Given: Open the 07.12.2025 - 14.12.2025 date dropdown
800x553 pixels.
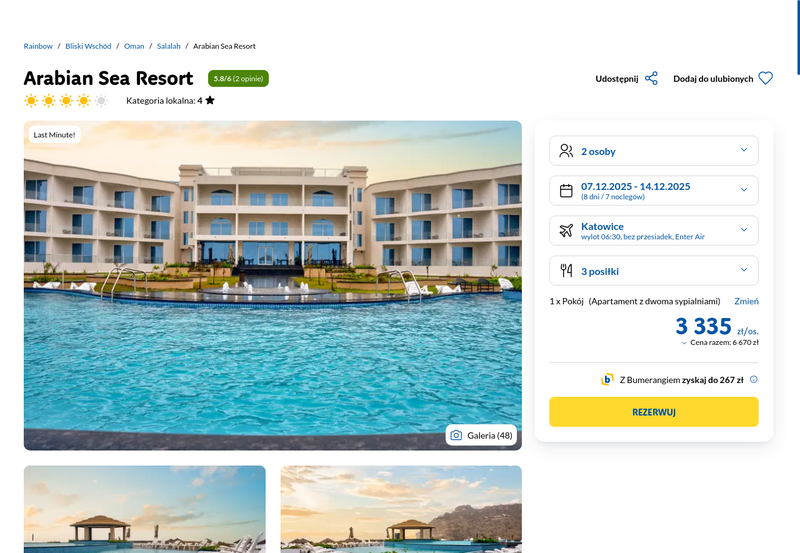Looking at the screenshot, I should tap(654, 191).
